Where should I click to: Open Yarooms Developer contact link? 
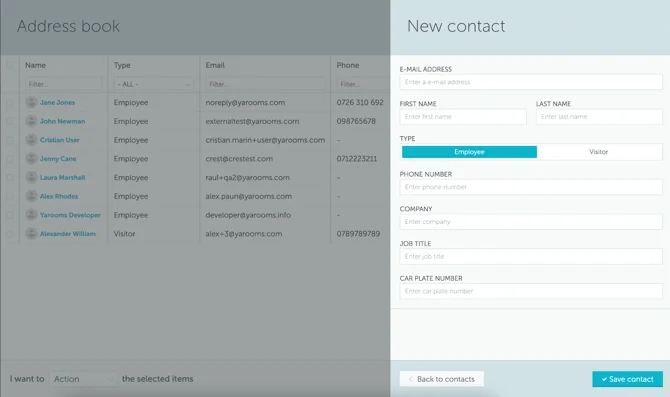(x=70, y=215)
